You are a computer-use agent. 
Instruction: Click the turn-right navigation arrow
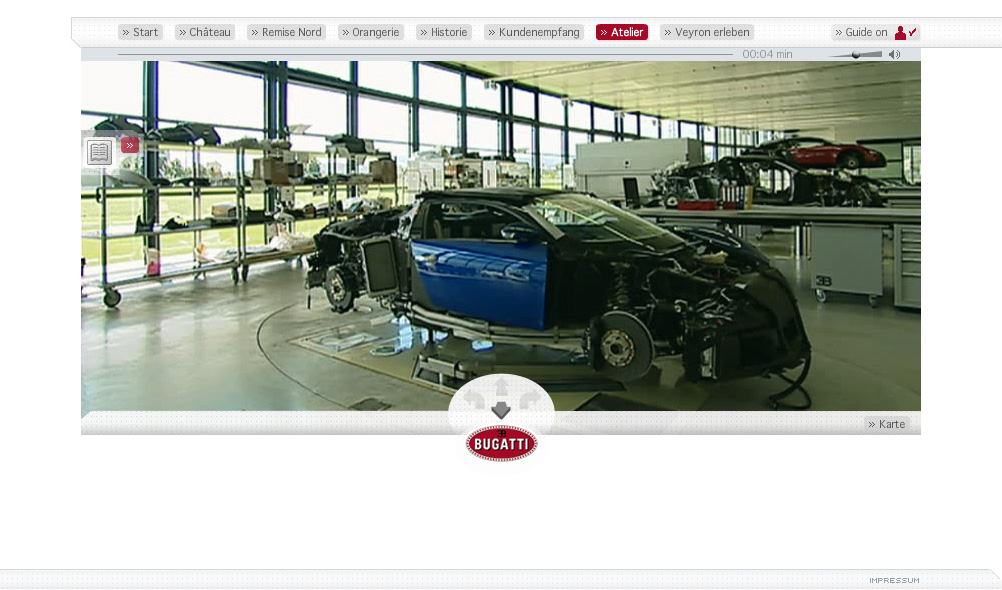(x=529, y=399)
